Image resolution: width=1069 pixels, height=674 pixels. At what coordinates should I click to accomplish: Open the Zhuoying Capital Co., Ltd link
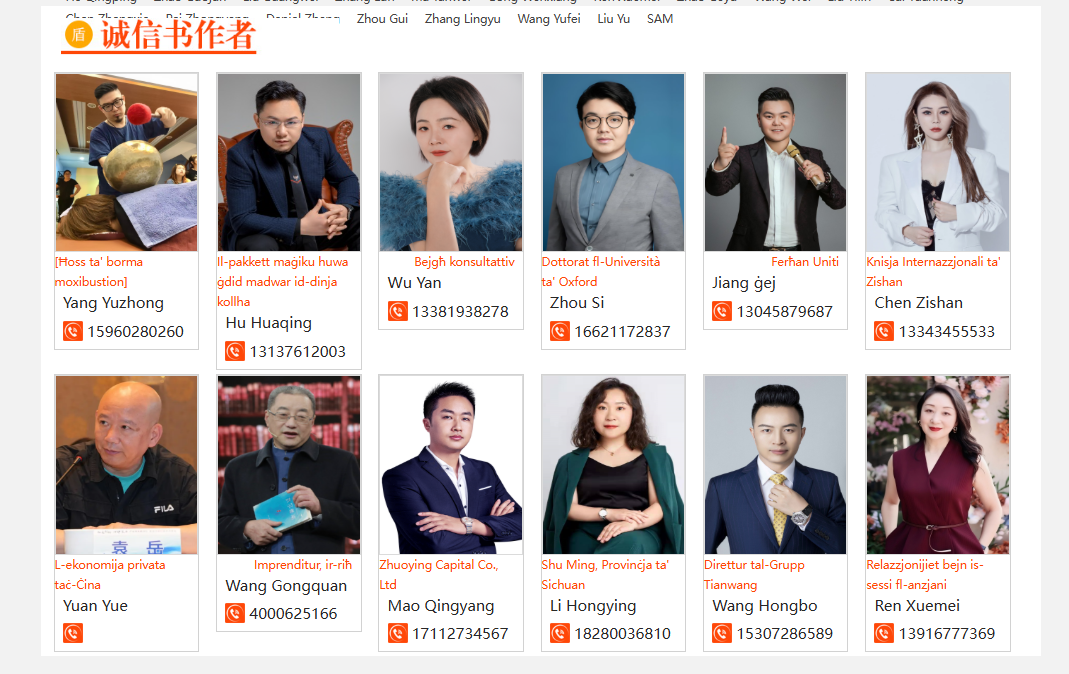(x=439, y=575)
